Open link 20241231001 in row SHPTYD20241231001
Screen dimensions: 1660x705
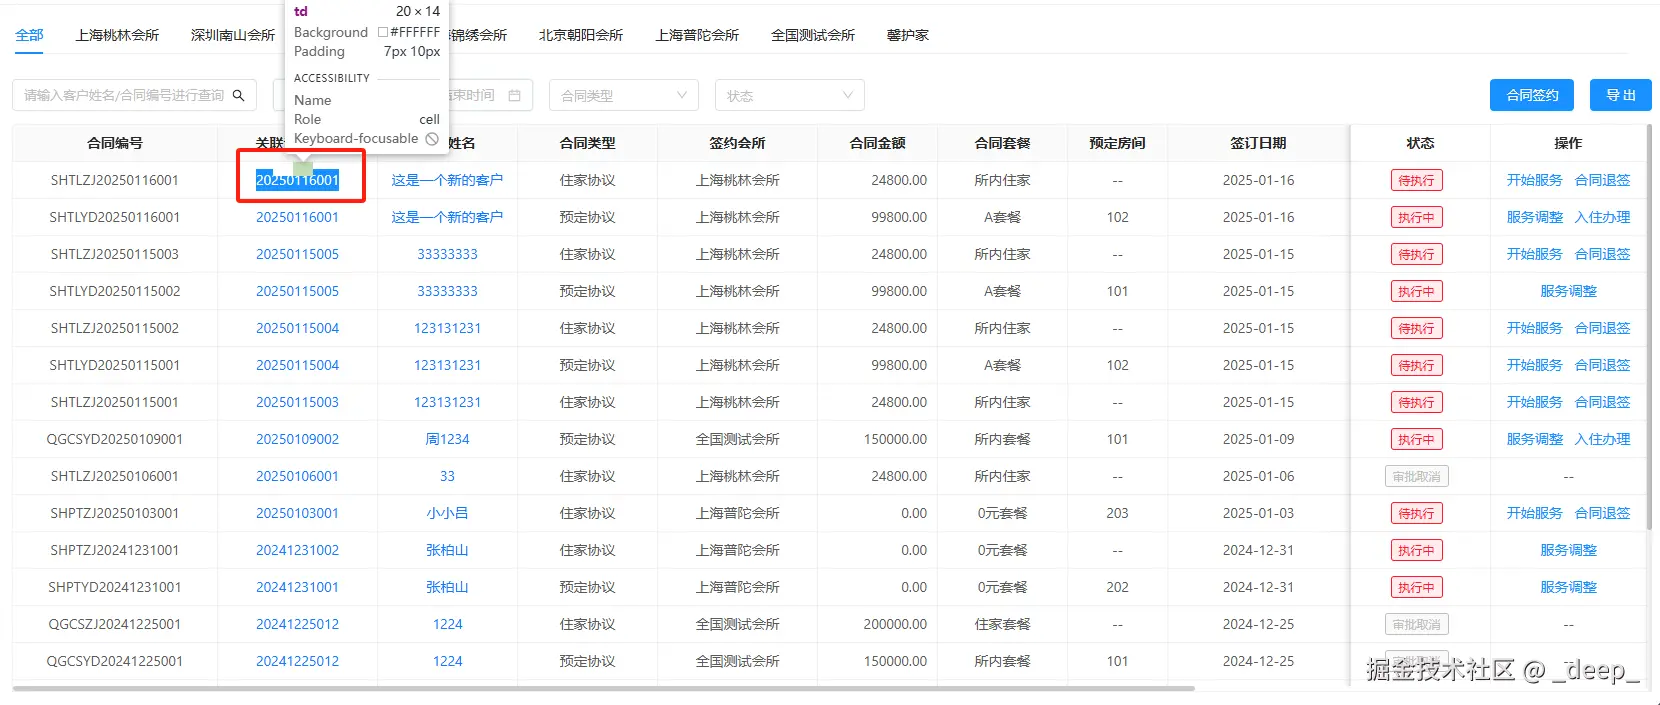[297, 587]
